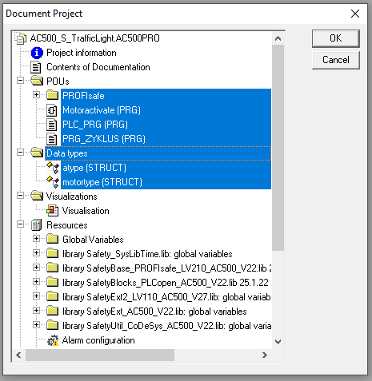Click the horizontal scrollbar right arrow
Screen dimensions: 372x381
coord(265,355)
